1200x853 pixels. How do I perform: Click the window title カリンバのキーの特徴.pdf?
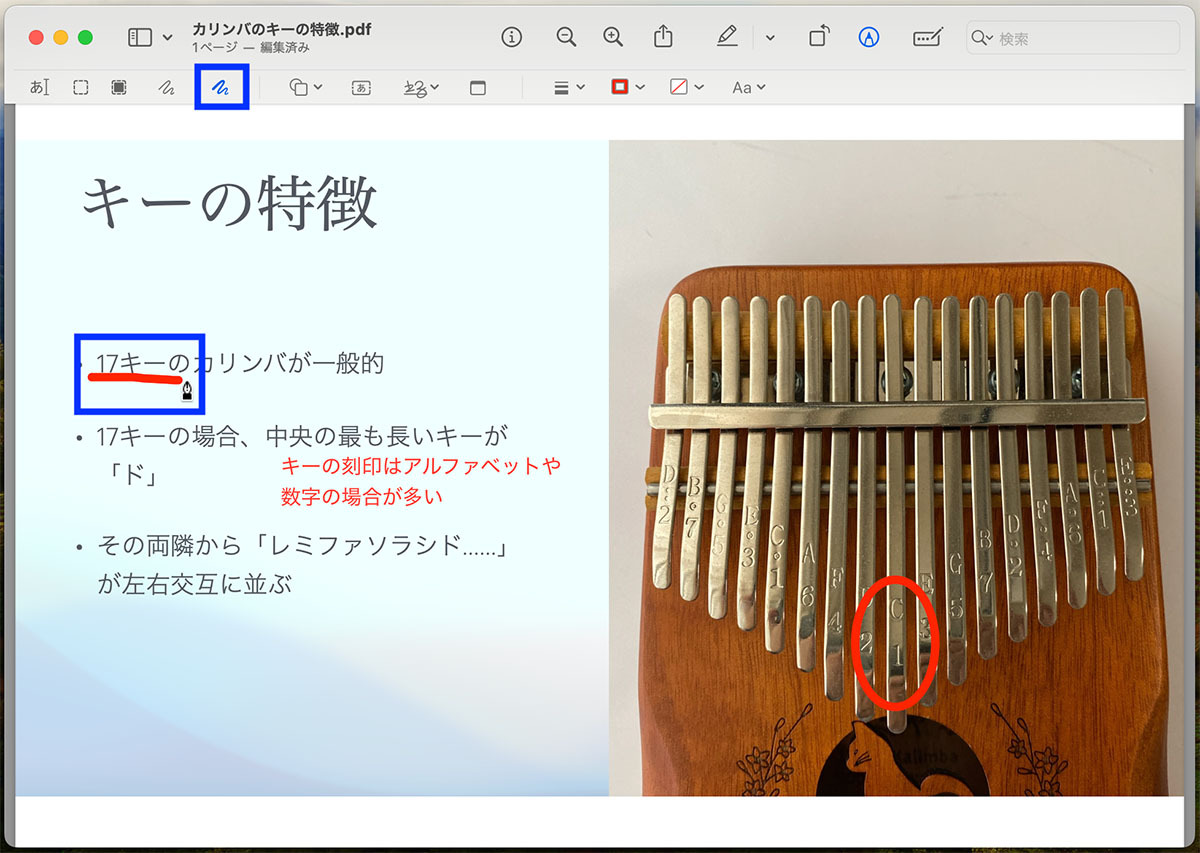pos(282,29)
